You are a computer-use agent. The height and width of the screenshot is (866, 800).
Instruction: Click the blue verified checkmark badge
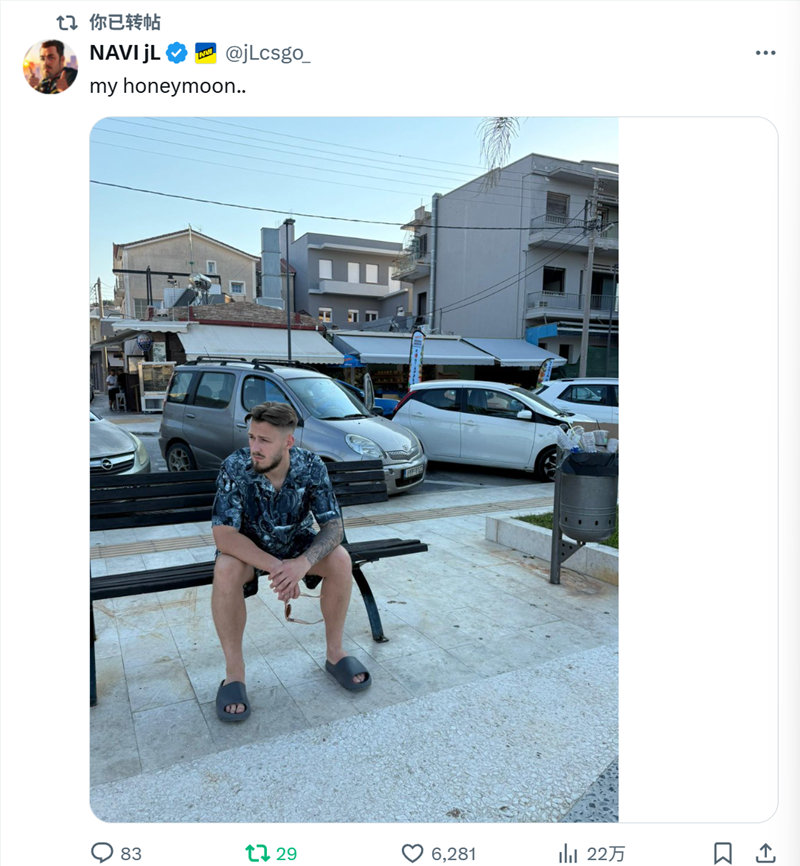pos(177,53)
